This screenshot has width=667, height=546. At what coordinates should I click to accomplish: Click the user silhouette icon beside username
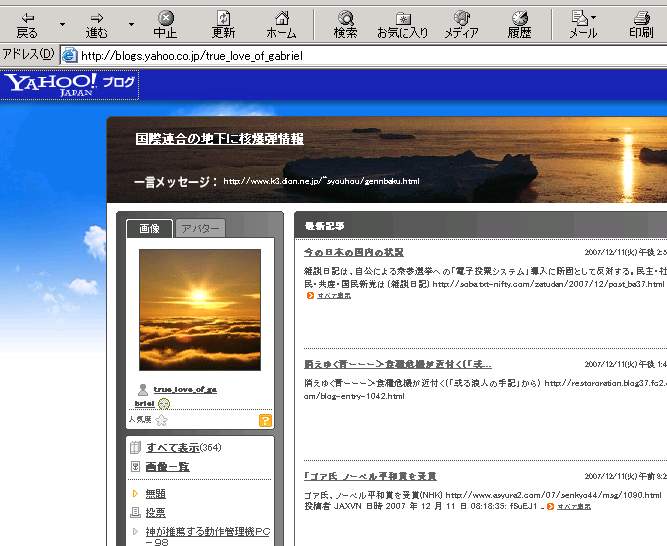(x=143, y=389)
